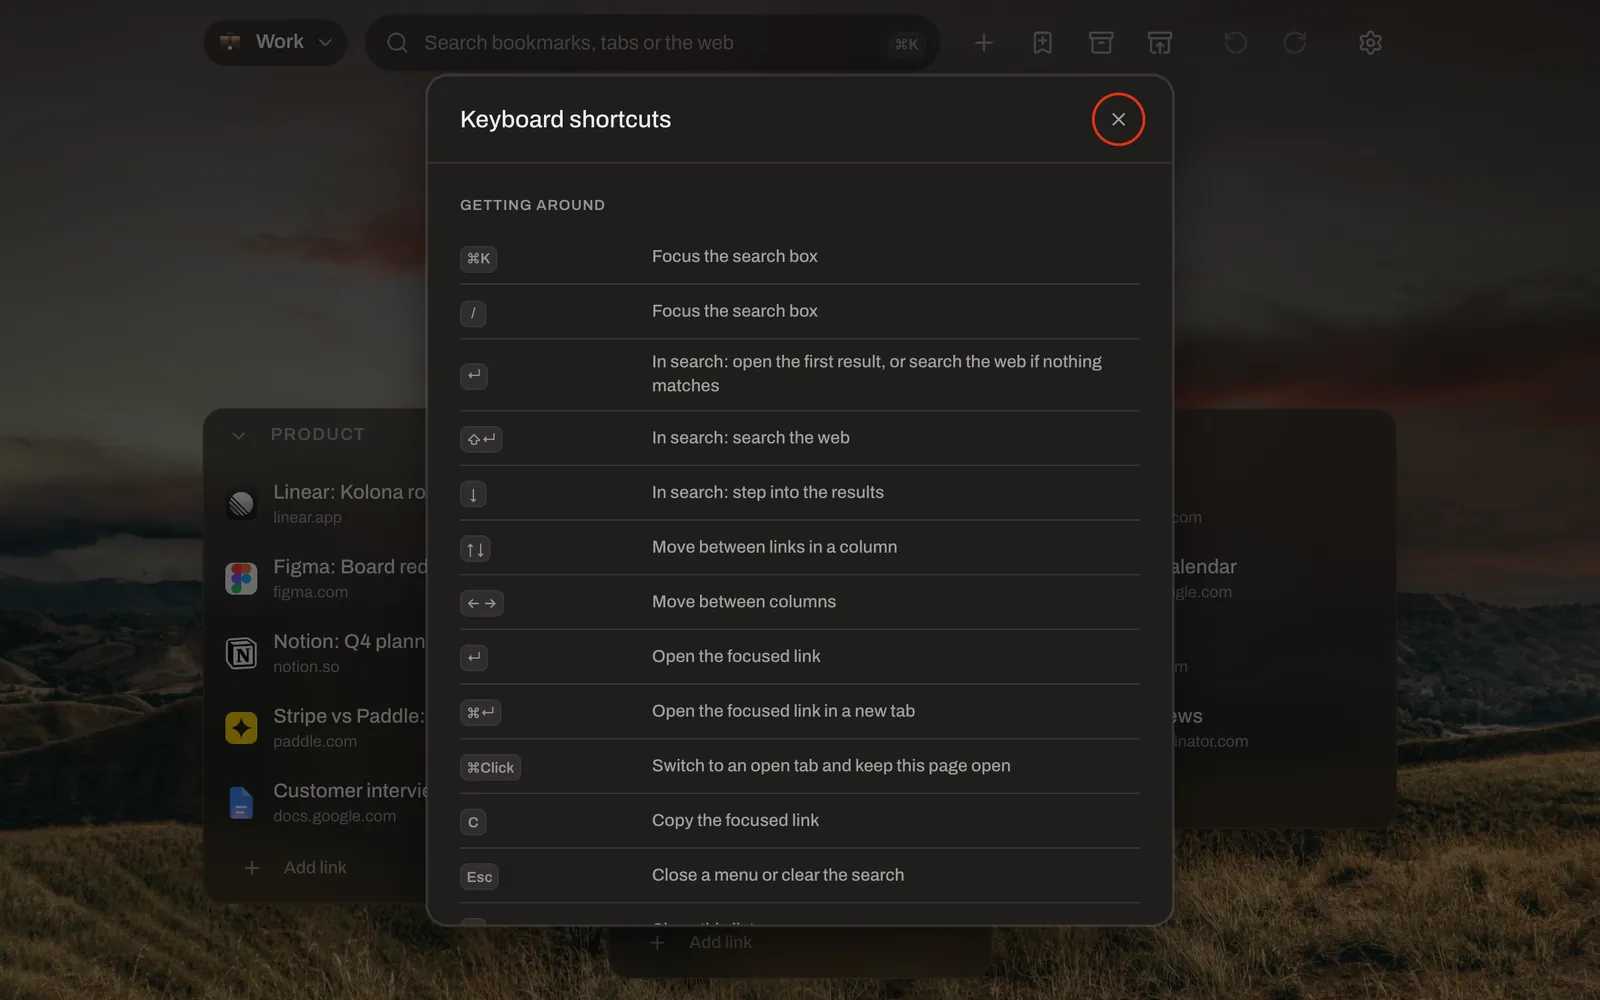The height and width of the screenshot is (1000, 1600).
Task: Click Add link below the dialog
Action: [x=701, y=943]
